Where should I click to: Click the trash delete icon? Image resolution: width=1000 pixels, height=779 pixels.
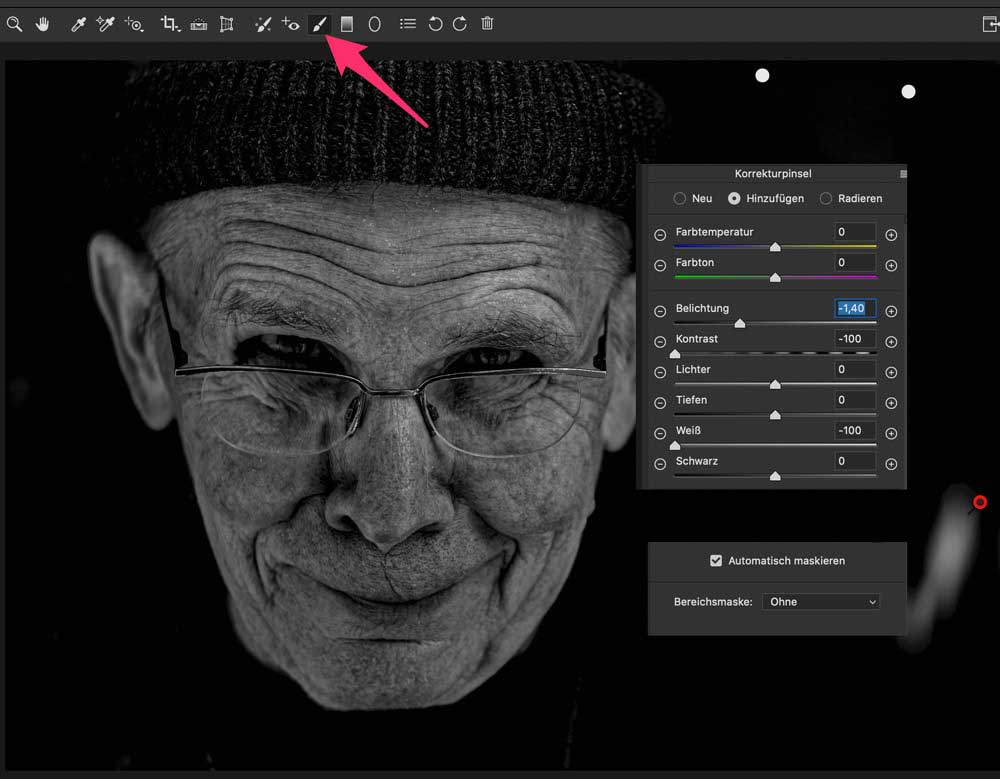click(487, 24)
